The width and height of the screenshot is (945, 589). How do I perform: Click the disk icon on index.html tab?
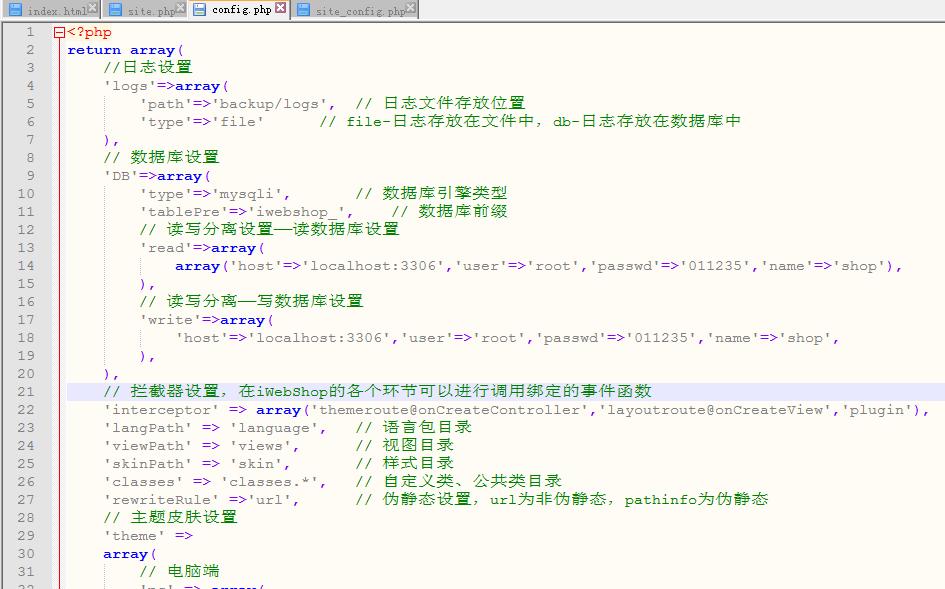tap(15, 10)
